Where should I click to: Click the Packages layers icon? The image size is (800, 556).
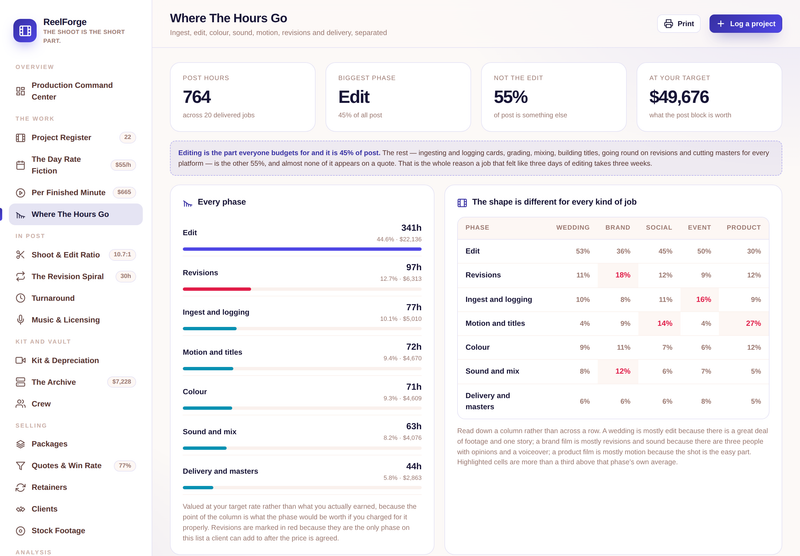click(20, 444)
